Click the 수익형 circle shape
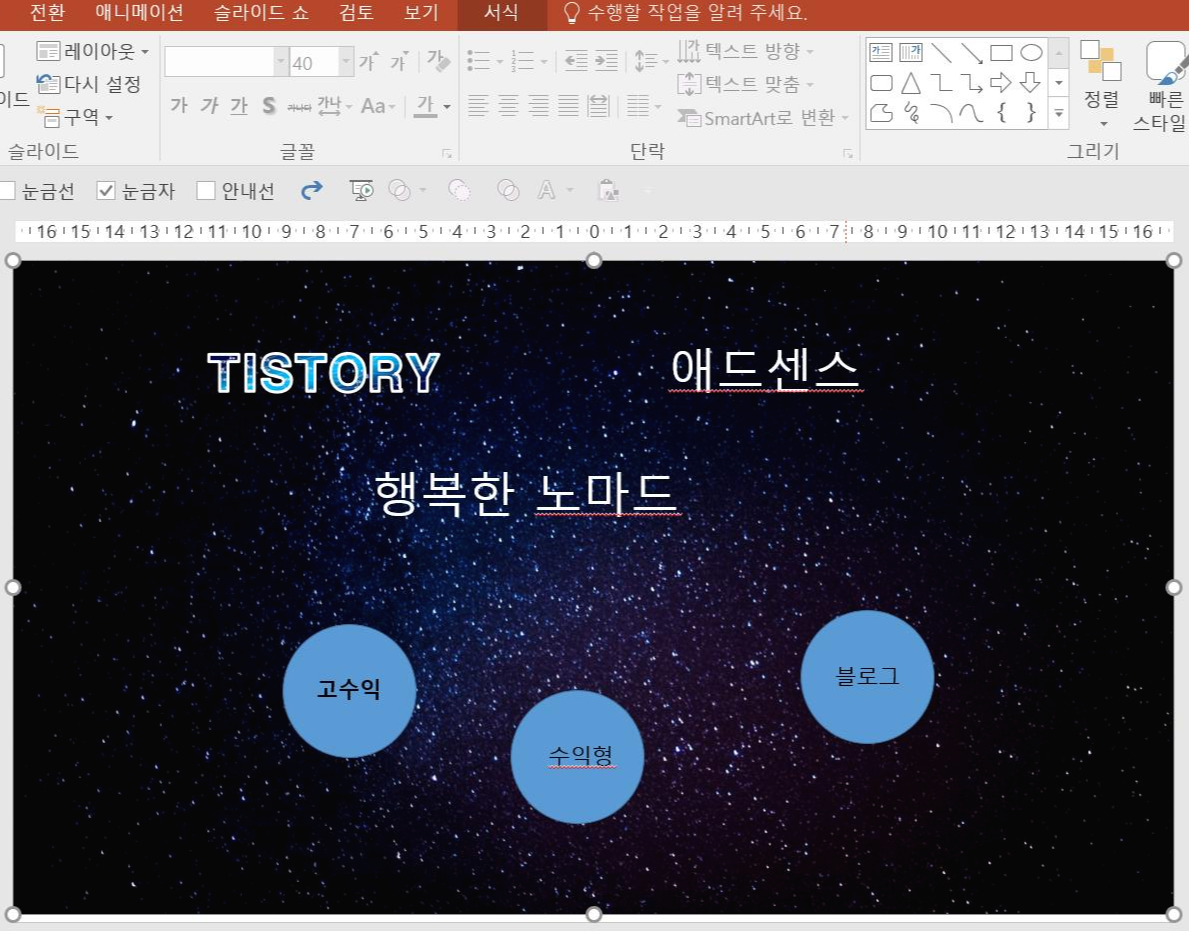The image size is (1189, 931). pyautogui.click(x=577, y=757)
